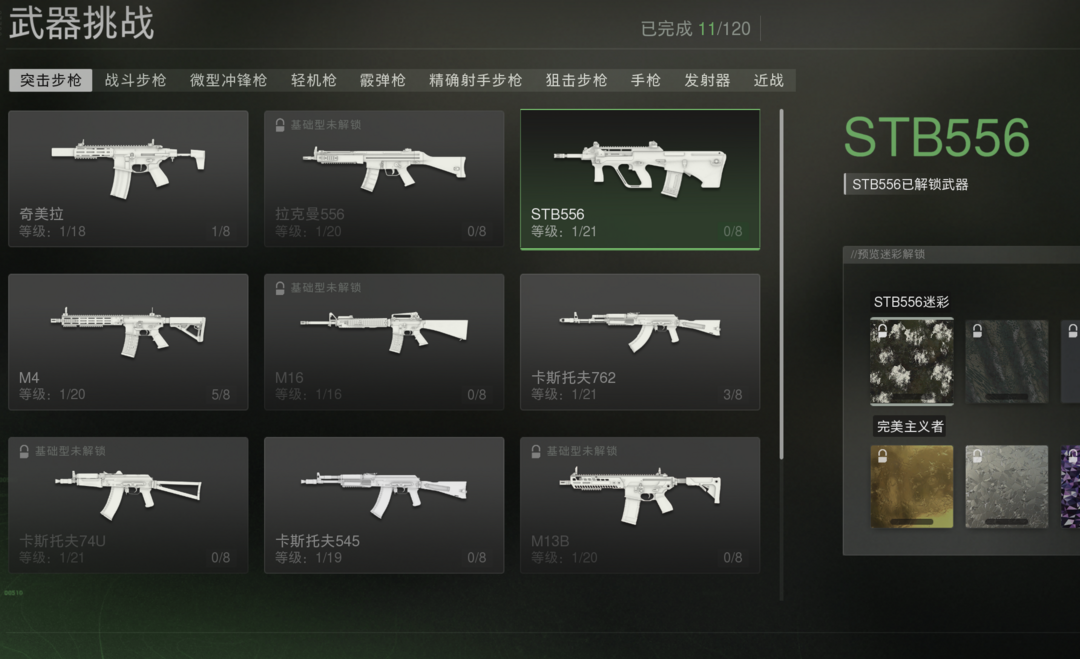The width and height of the screenshot is (1080, 659).
Task: Switch to the 微型冲锋枪 tab
Action: click(228, 81)
